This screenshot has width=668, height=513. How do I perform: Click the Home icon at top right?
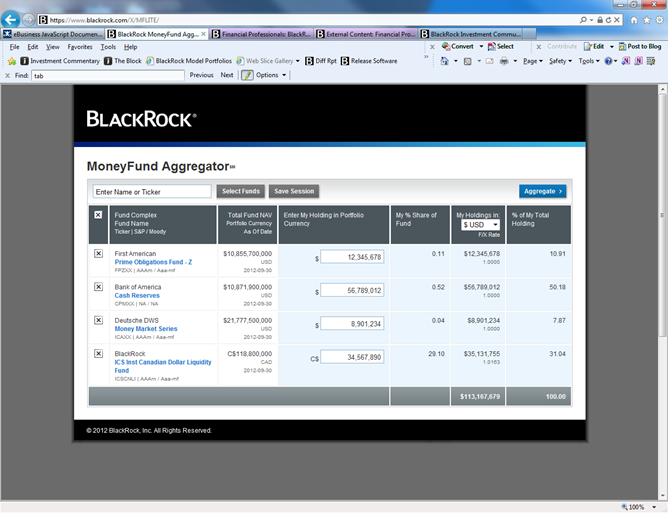point(634,20)
